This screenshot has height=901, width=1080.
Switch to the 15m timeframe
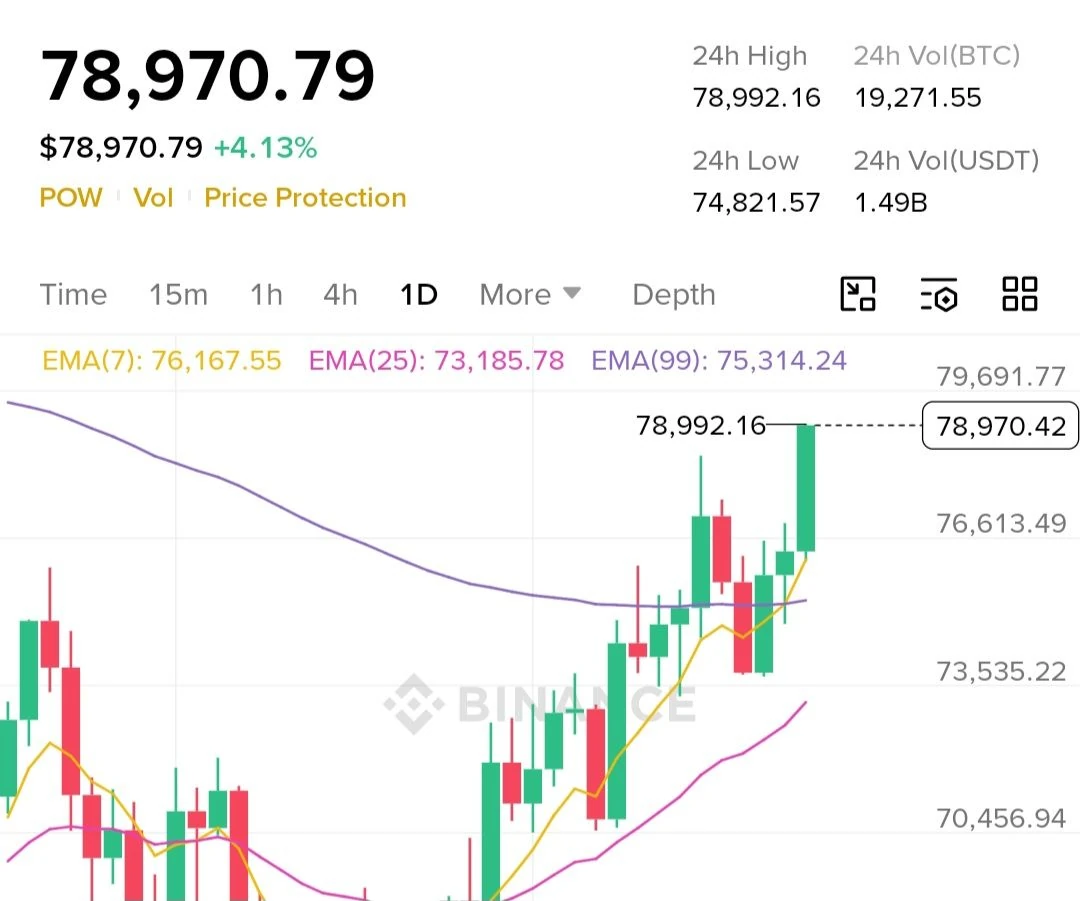pos(178,295)
